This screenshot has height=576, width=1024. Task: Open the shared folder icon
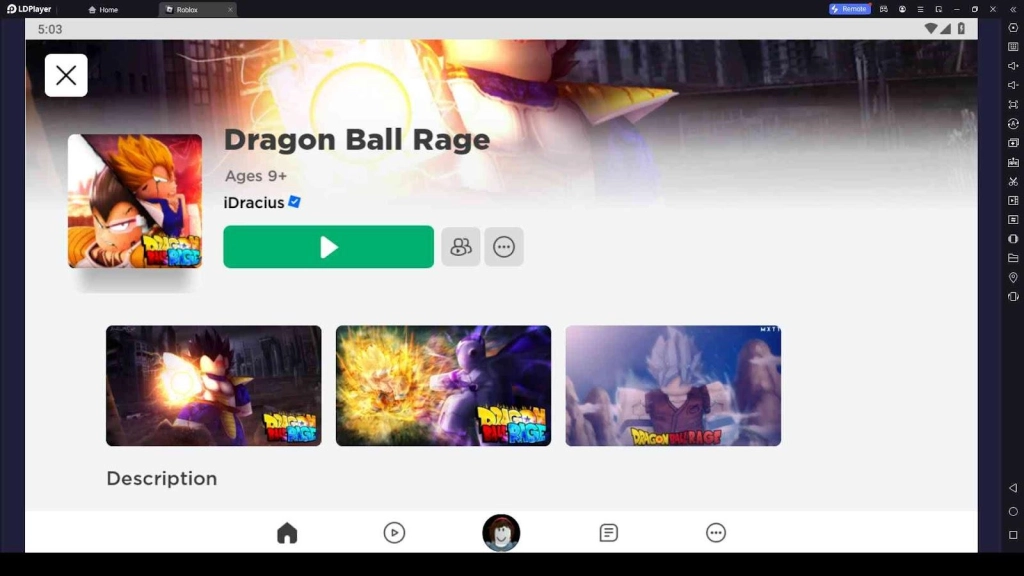tap(1013, 258)
